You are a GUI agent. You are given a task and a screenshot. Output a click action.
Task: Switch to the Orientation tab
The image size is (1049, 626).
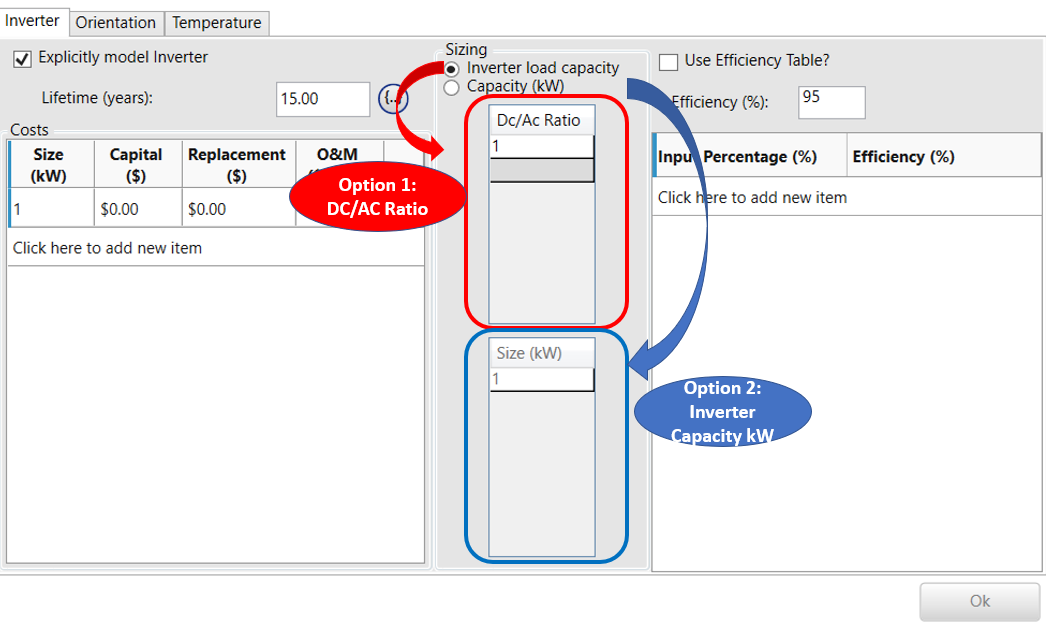click(x=116, y=22)
